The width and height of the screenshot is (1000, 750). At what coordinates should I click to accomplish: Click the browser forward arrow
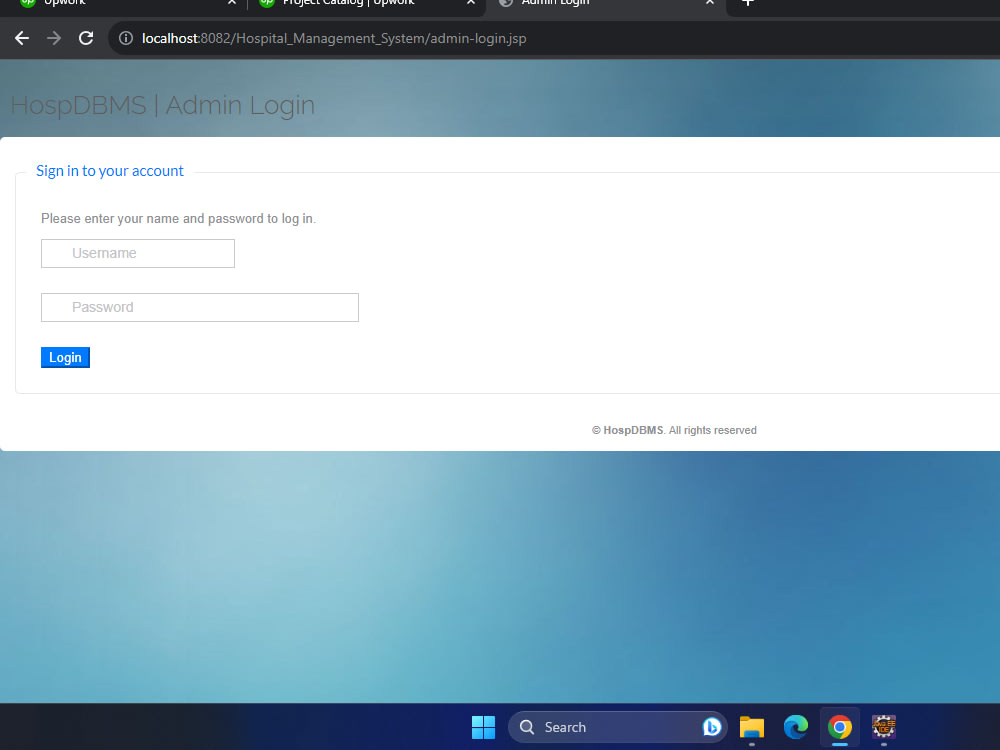click(x=54, y=38)
